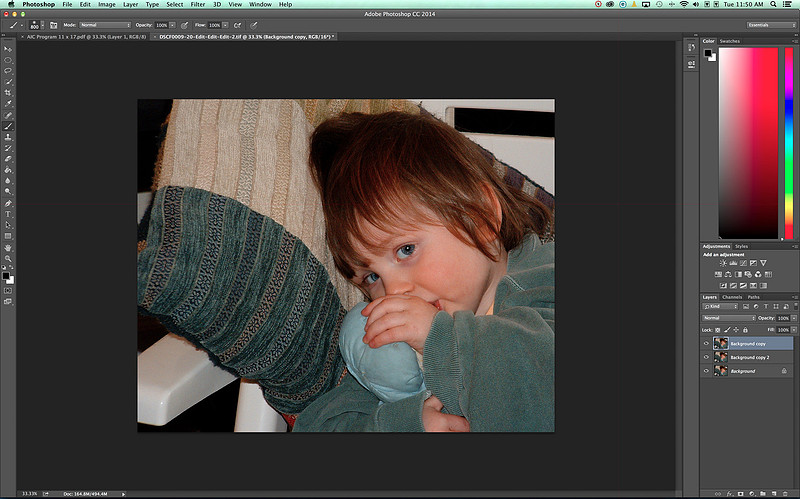Toggle visibility of Background copy 2 layer
The height and width of the screenshot is (499, 800).
tap(706, 357)
